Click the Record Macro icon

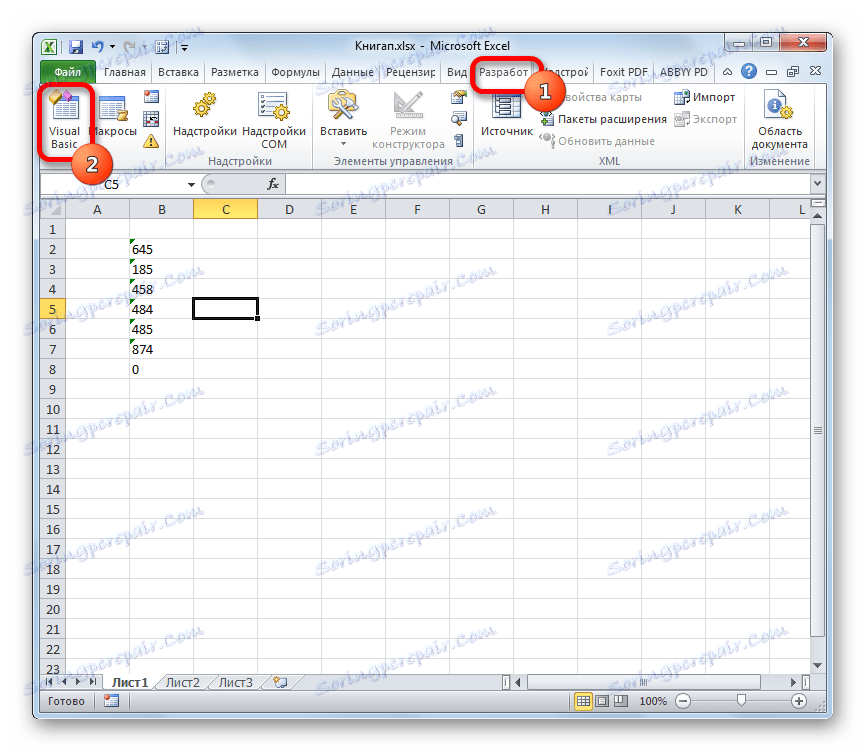coord(151,97)
